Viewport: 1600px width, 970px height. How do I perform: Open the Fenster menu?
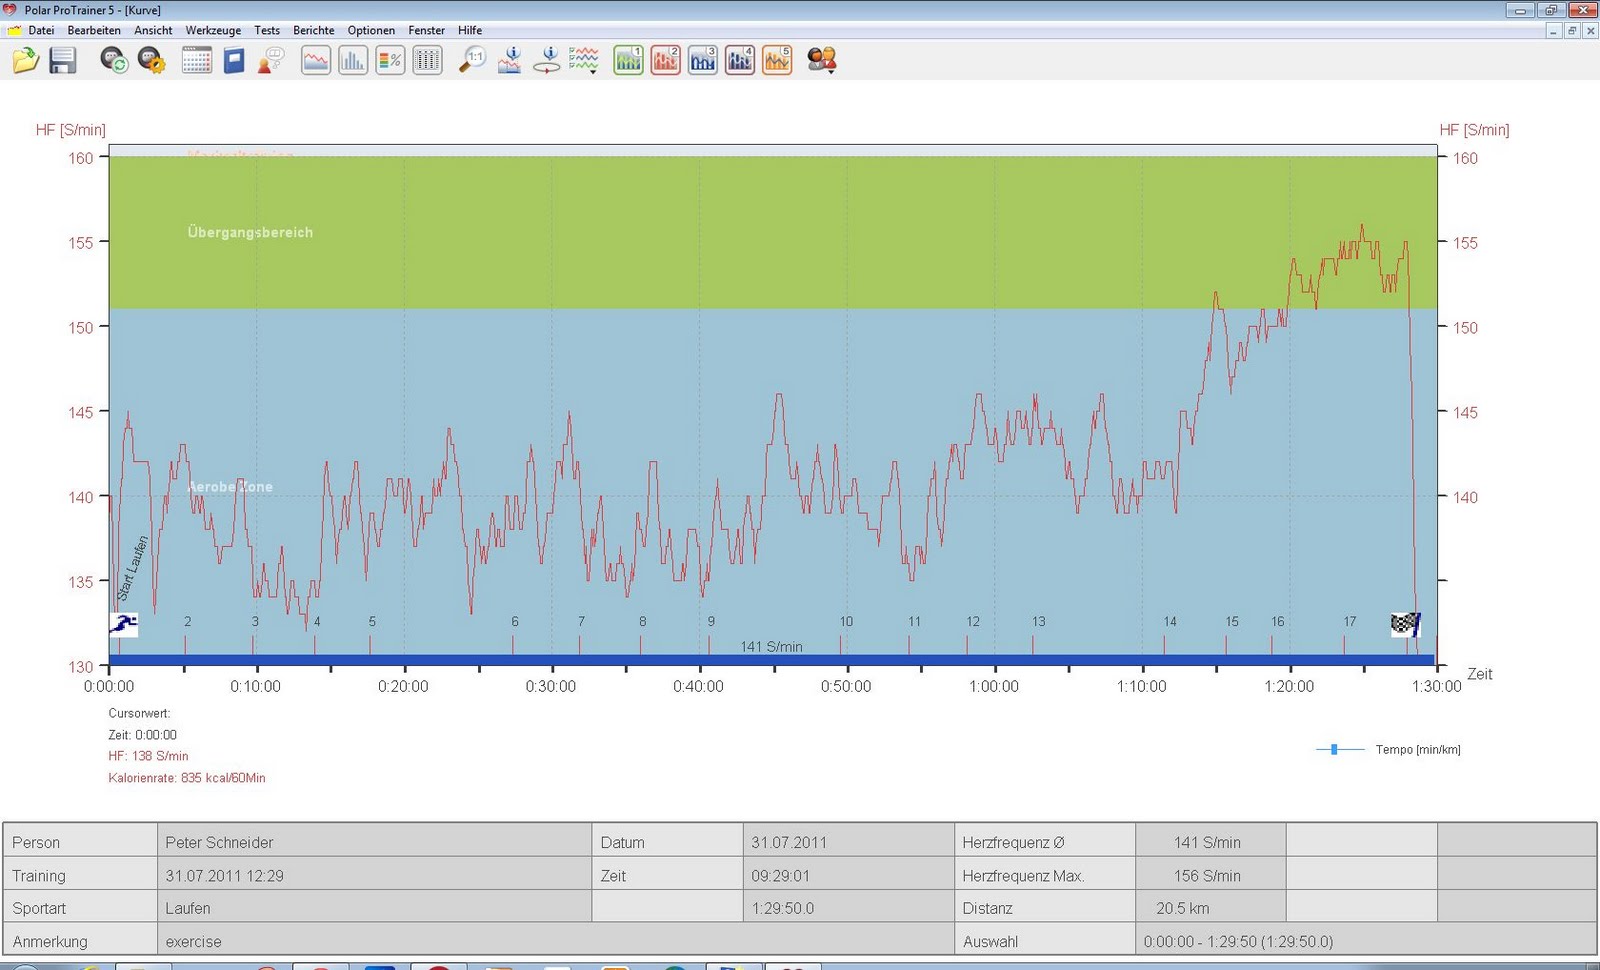pyautogui.click(x=427, y=30)
